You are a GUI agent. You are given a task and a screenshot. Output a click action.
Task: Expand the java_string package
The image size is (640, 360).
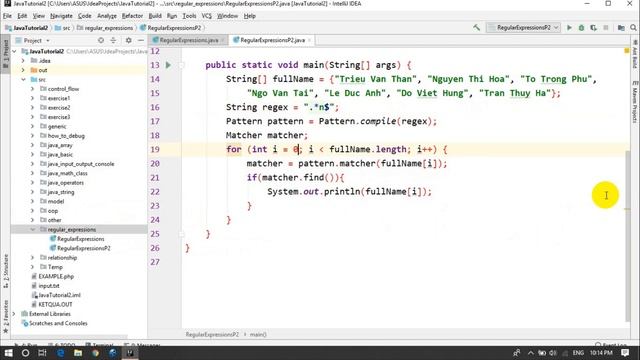click(32, 192)
